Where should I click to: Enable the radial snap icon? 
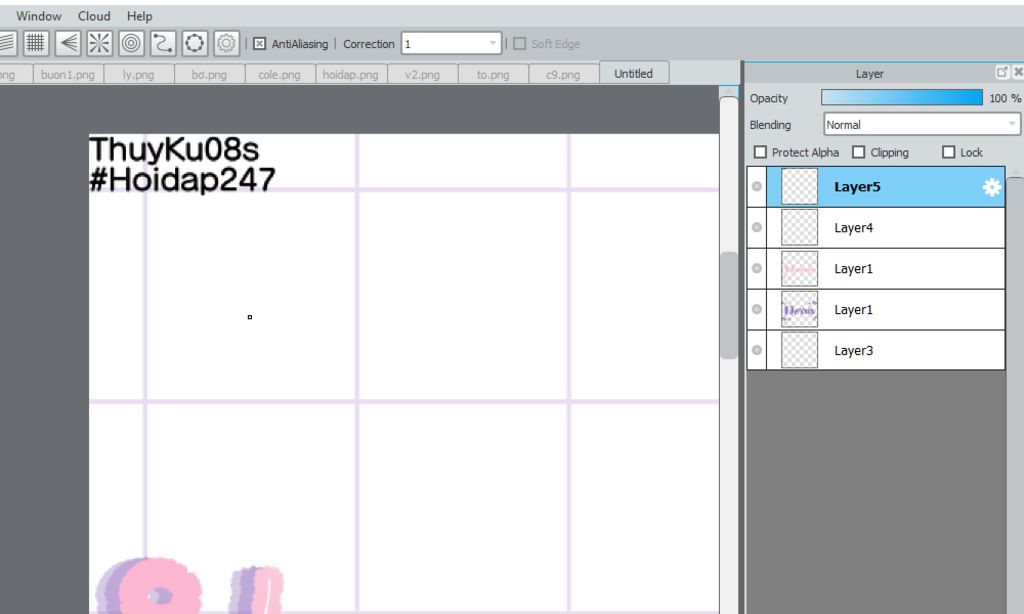pyautogui.click(x=99, y=44)
